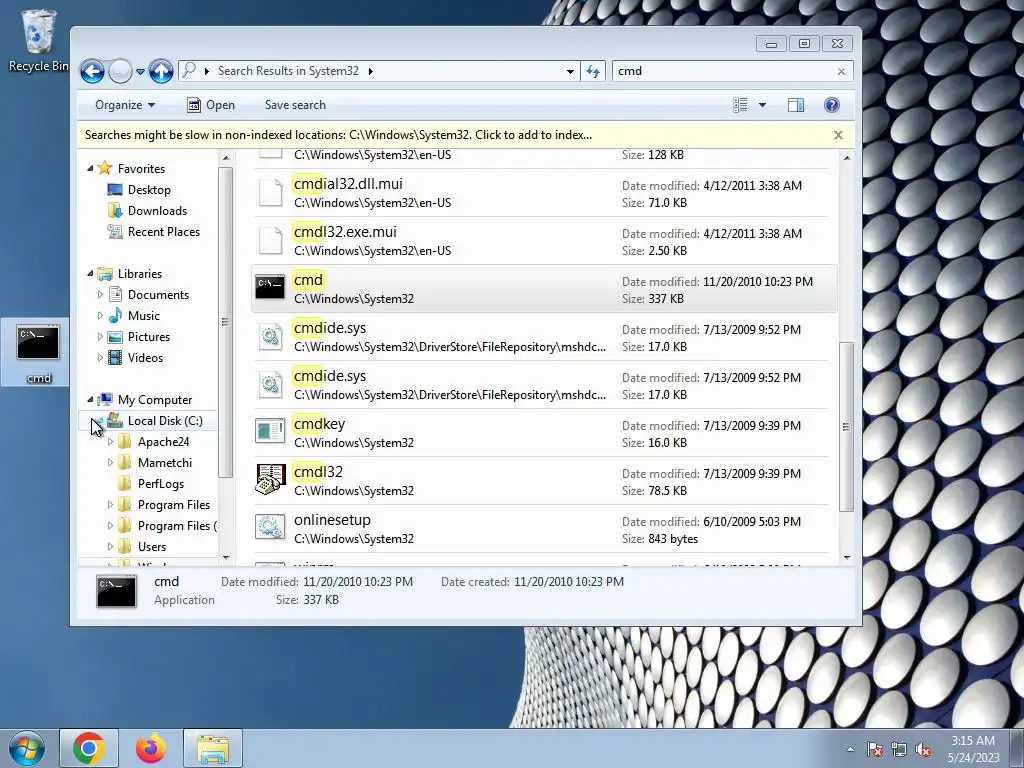Select the onlinesetup result icon
This screenshot has height=768, width=1024.
[270, 528]
